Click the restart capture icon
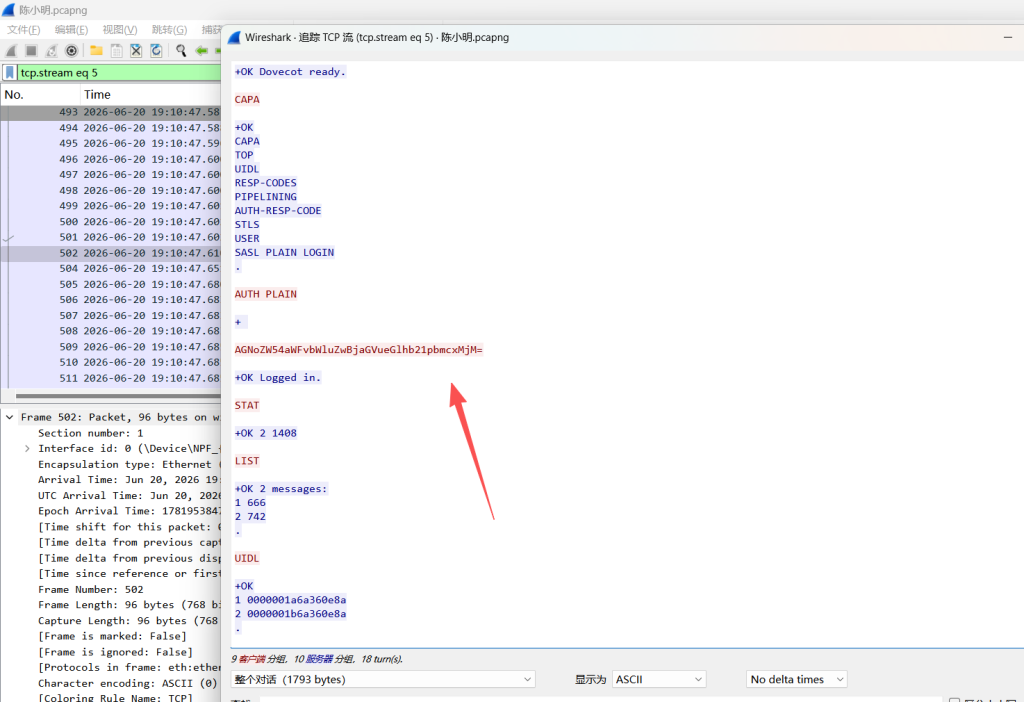 [x=51, y=51]
